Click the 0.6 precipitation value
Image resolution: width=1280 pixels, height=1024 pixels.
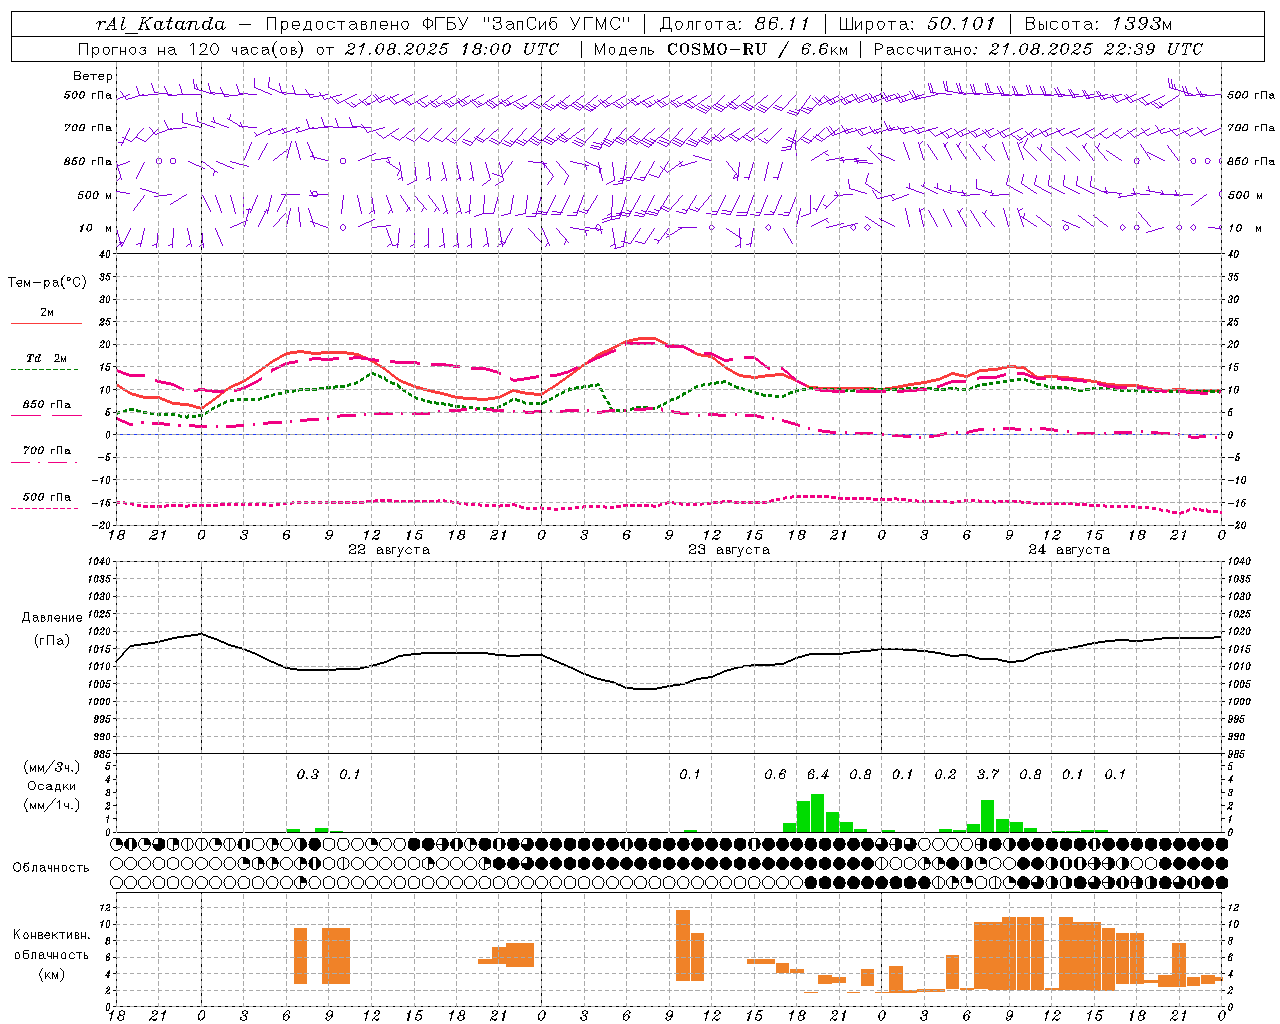tap(775, 774)
